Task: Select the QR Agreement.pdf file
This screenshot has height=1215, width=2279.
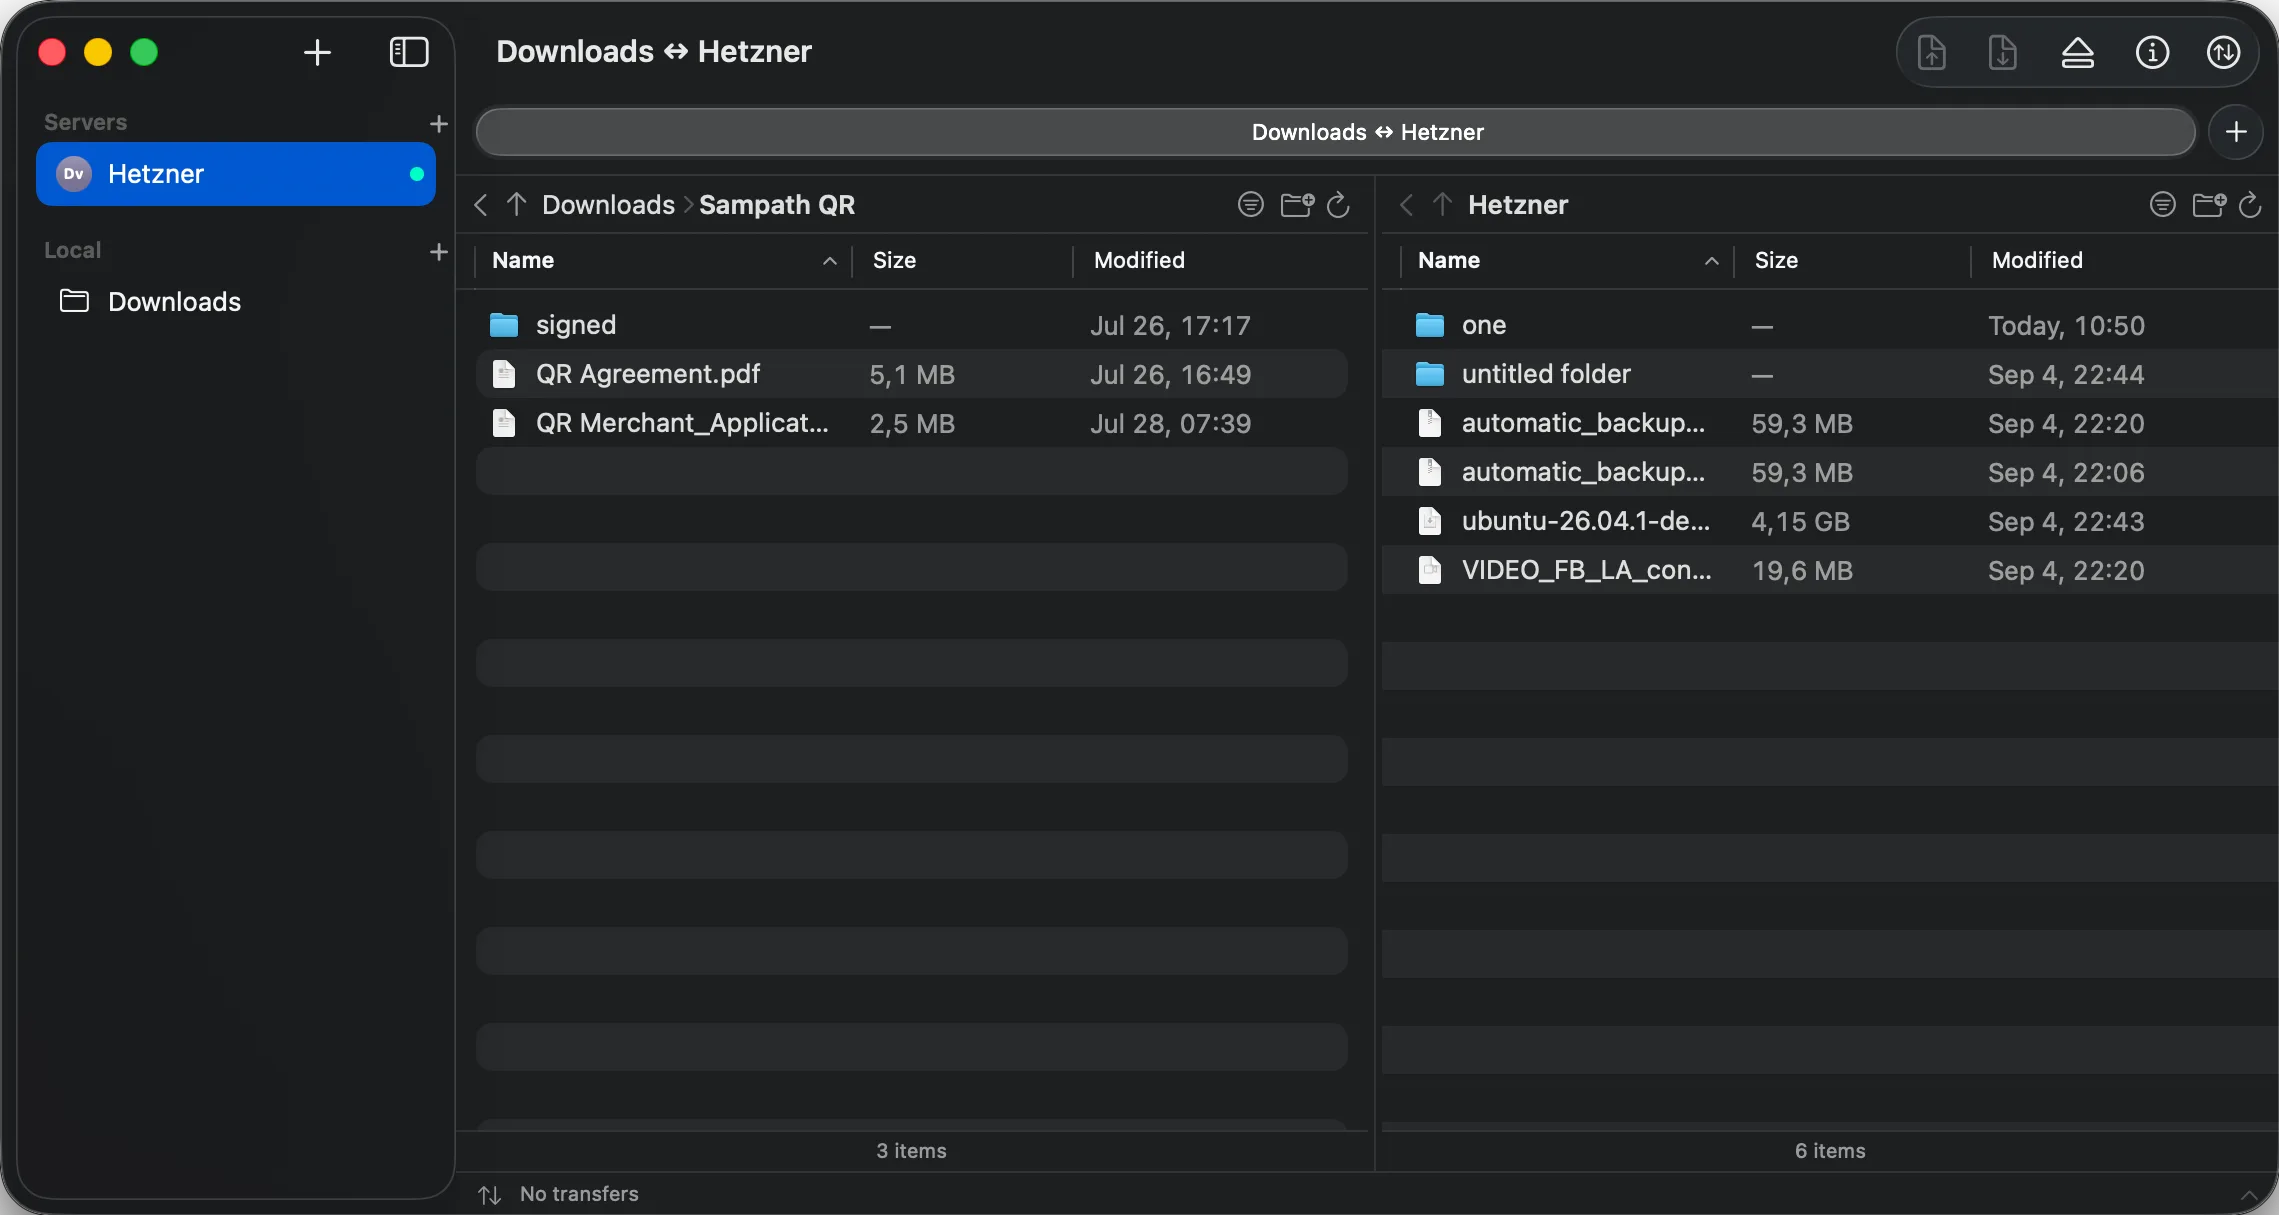Action: (912, 374)
